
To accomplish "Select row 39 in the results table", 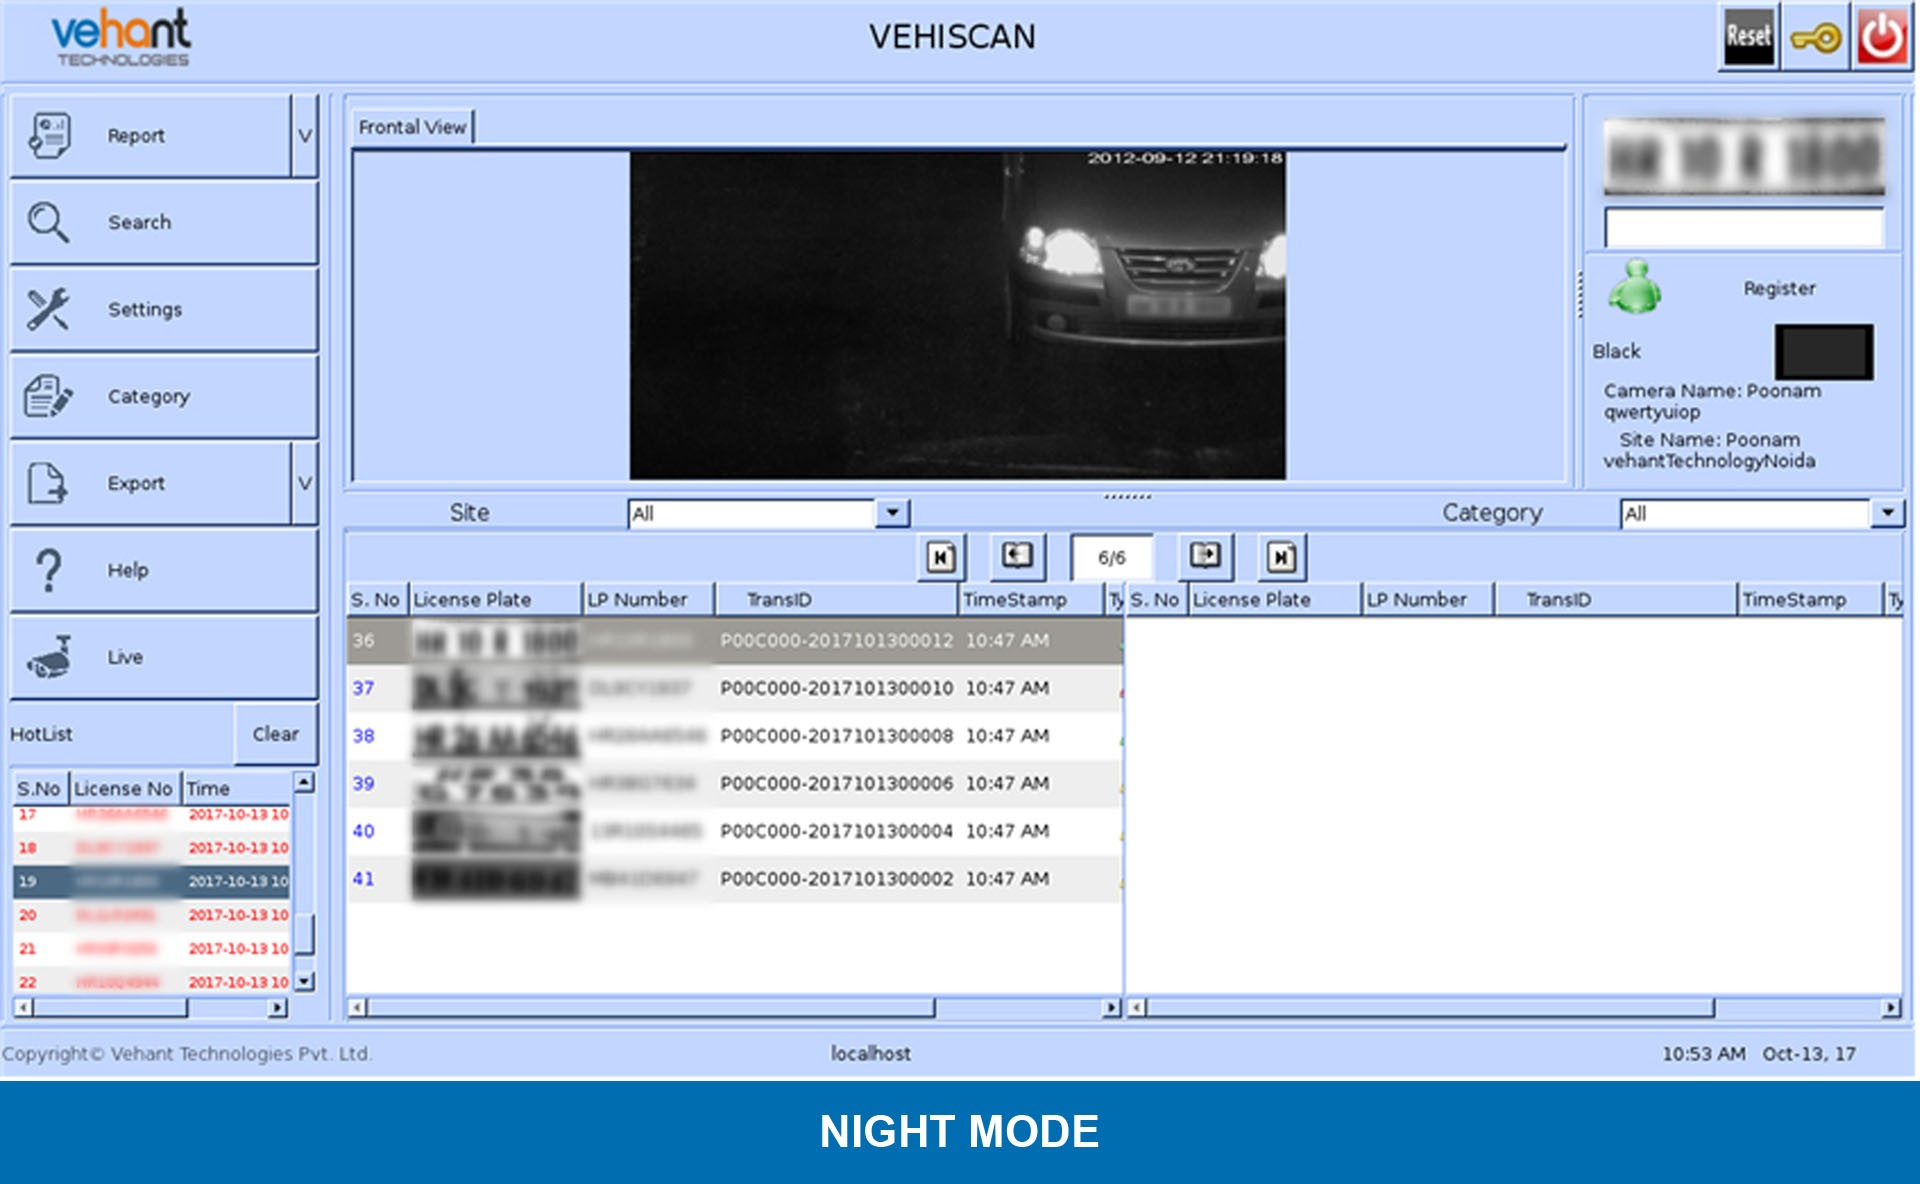I will click(x=734, y=783).
